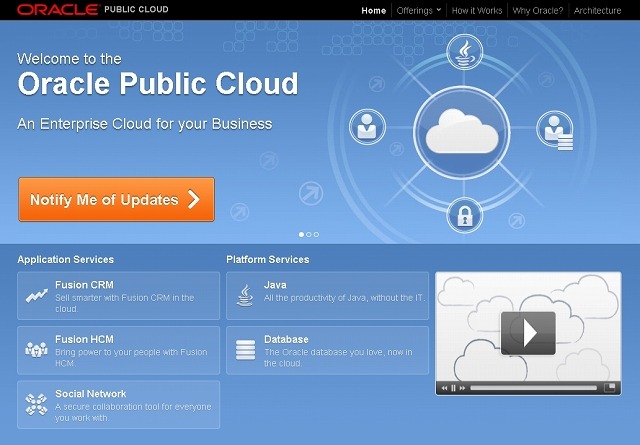Select the second carousel dot indicator
The height and width of the screenshot is (445, 640).
[309, 234]
